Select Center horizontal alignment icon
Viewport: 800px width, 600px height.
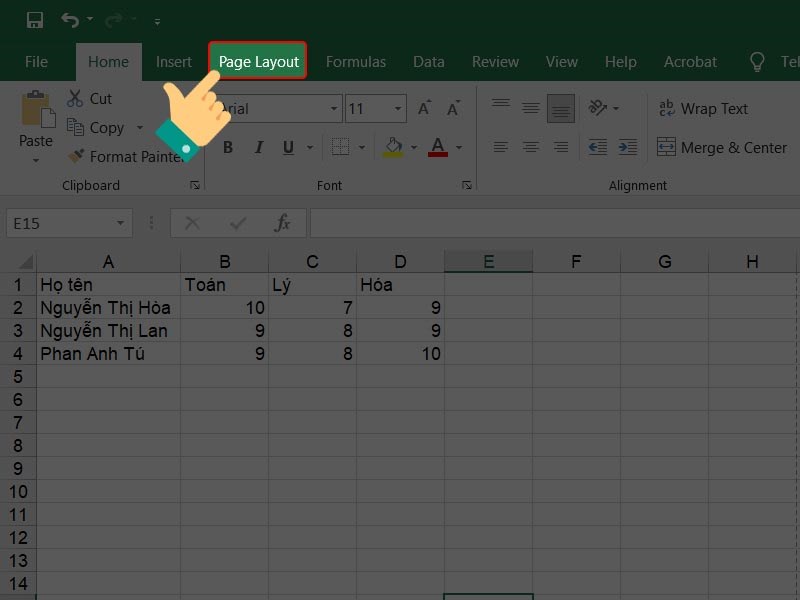coord(531,147)
